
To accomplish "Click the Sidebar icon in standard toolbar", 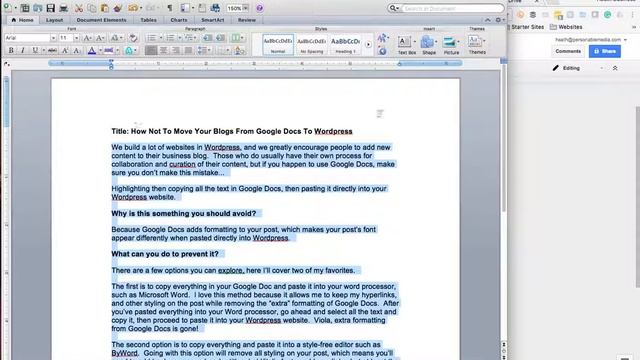I will (x=185, y=8).
